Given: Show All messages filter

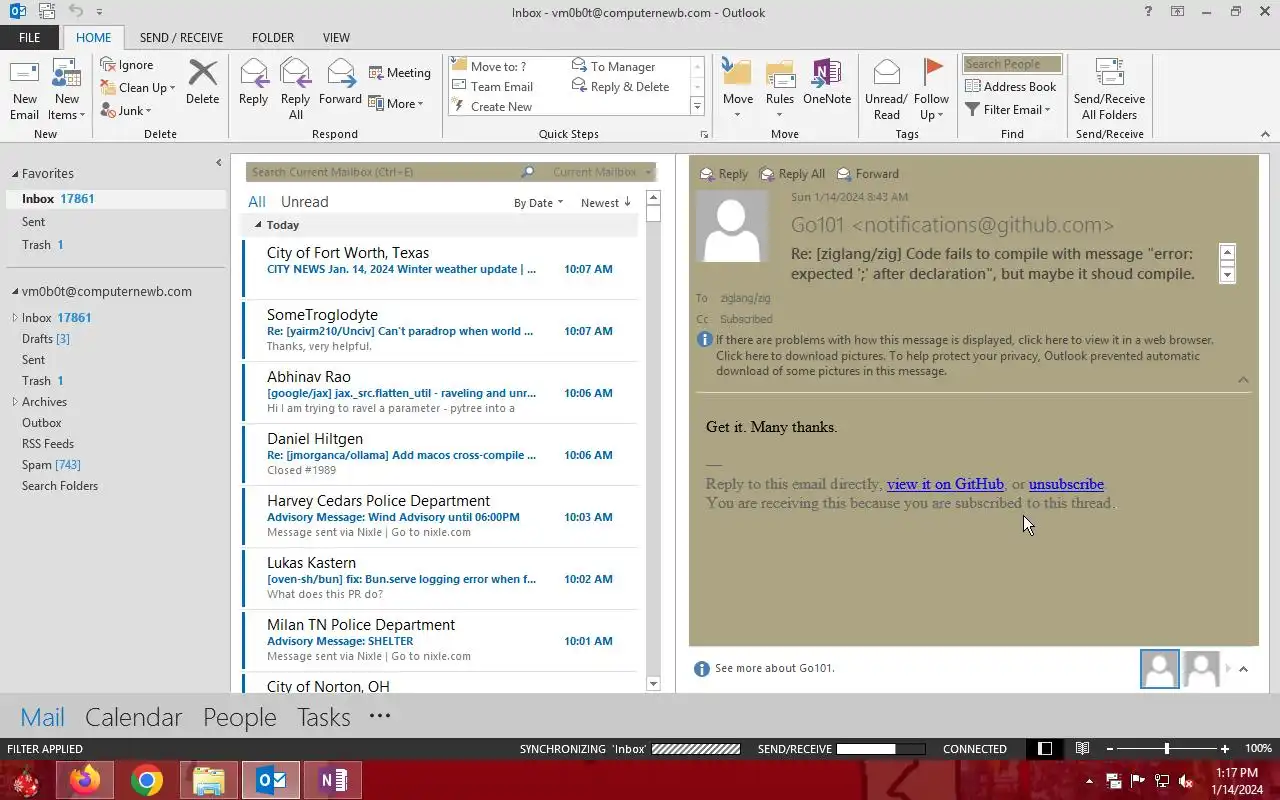Looking at the screenshot, I should pos(257,202).
